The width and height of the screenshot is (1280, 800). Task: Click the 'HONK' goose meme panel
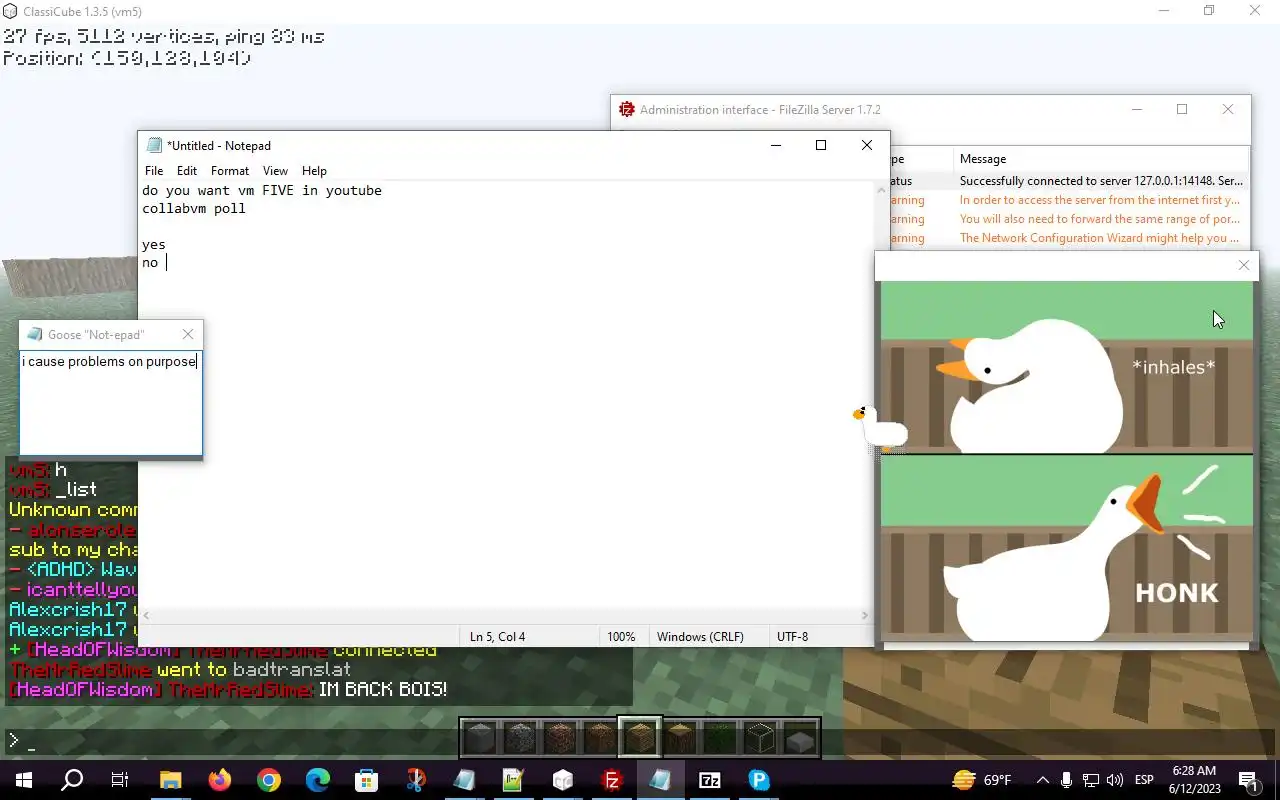[x=1067, y=548]
